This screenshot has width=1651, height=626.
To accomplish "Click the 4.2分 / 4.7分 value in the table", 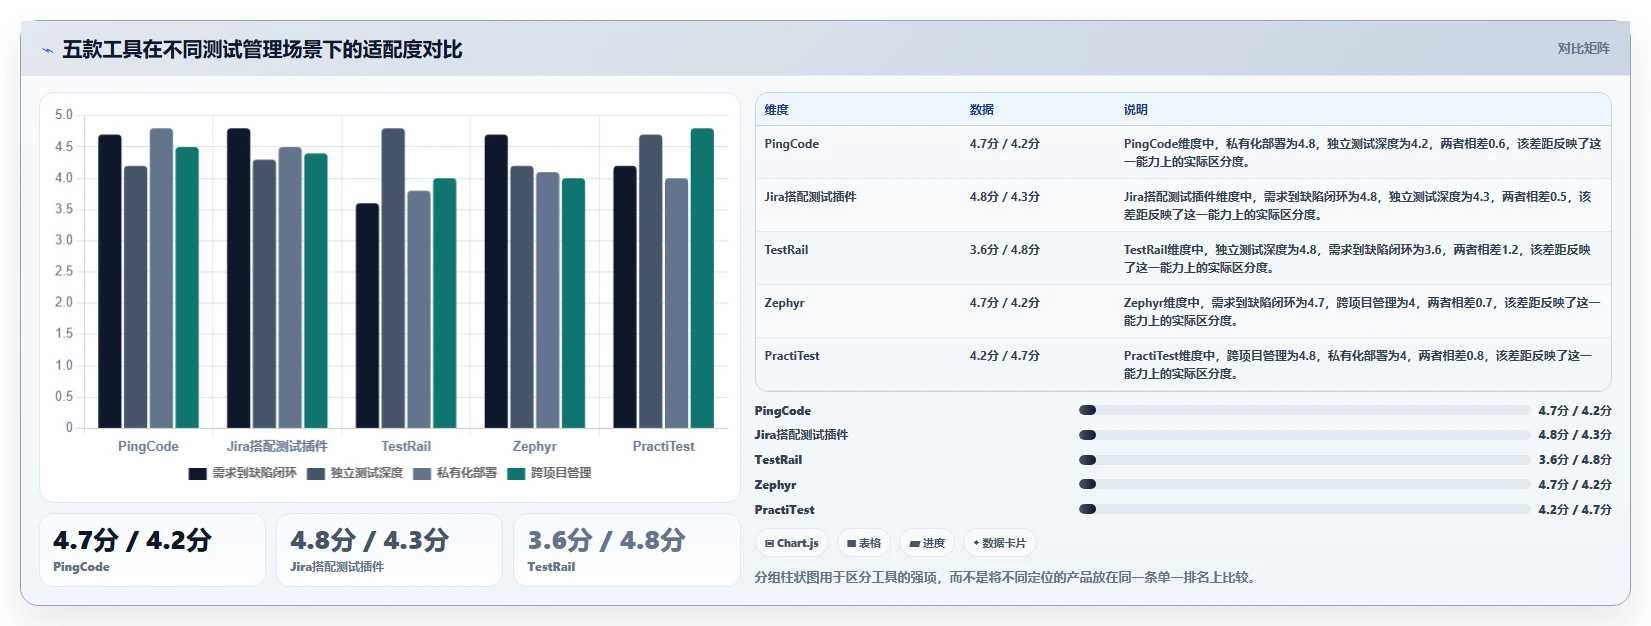I will coord(1004,356).
